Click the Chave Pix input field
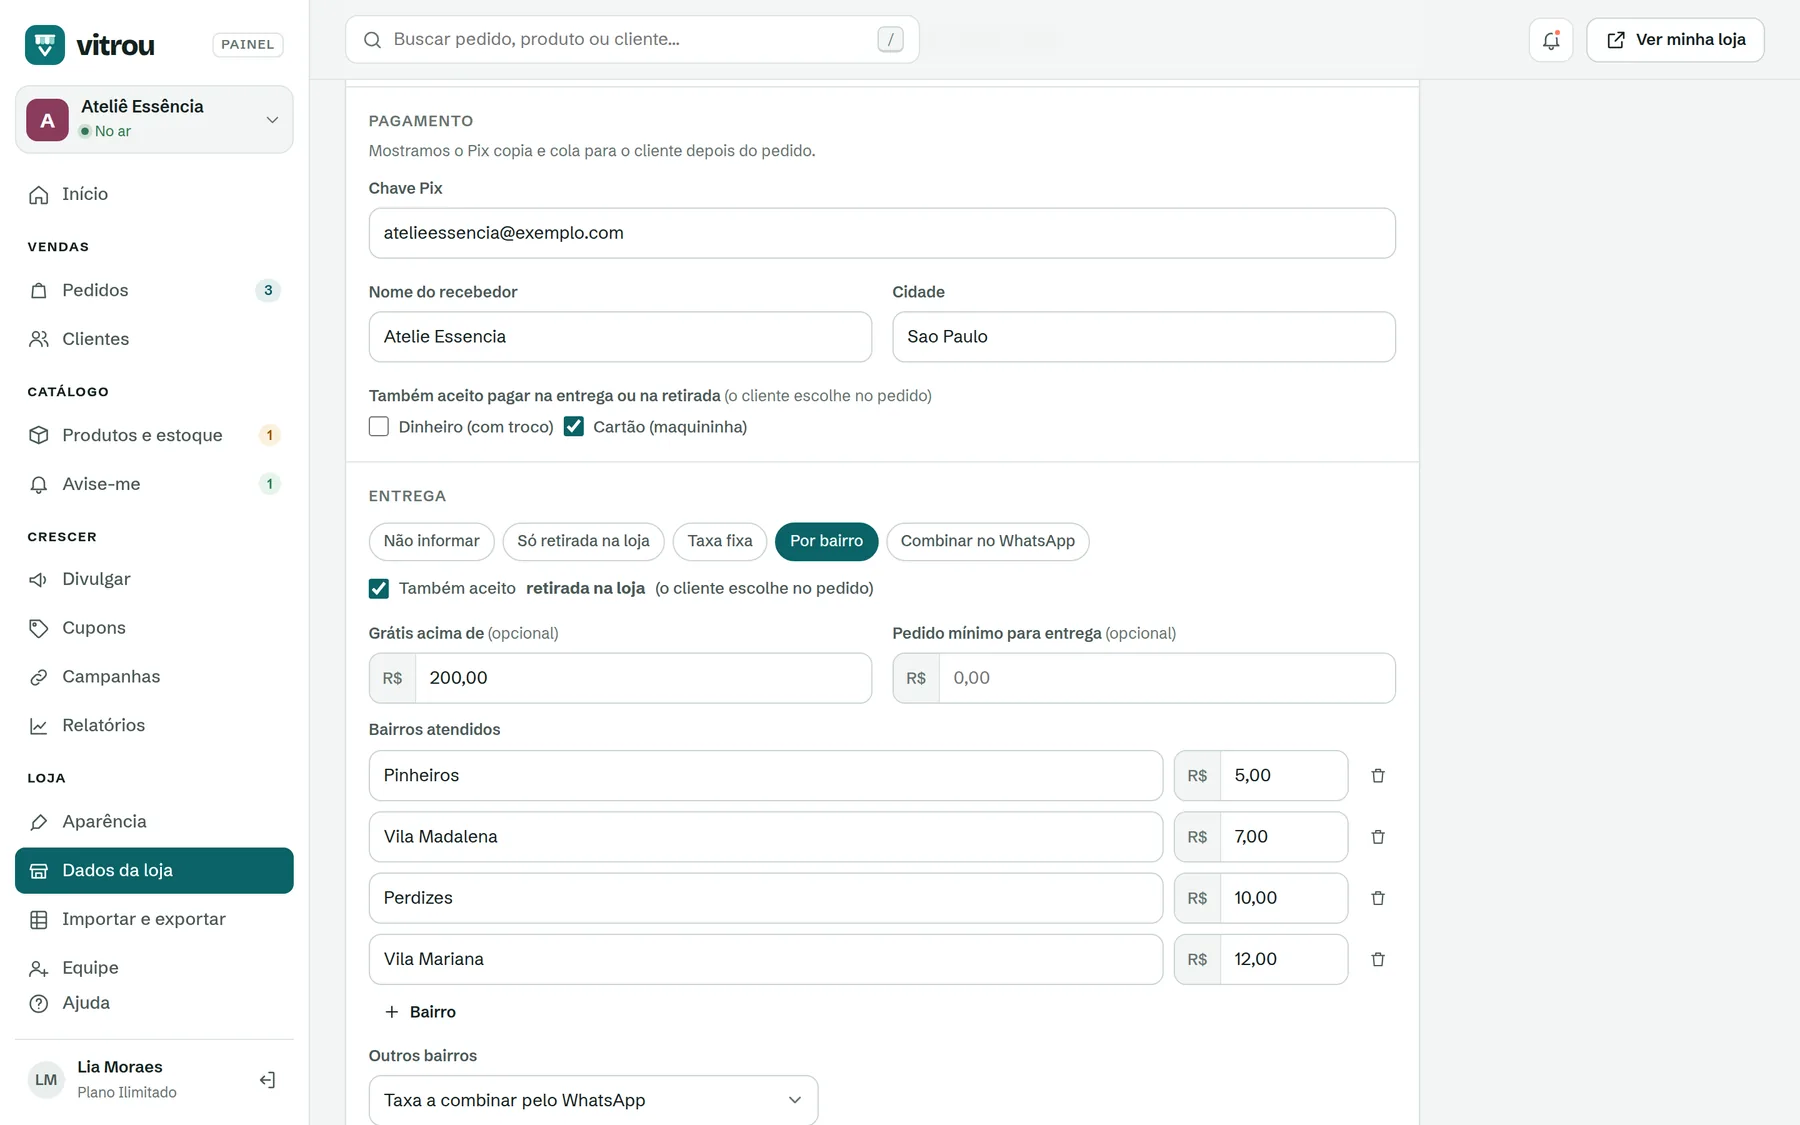Image resolution: width=1800 pixels, height=1125 pixels. (x=882, y=233)
